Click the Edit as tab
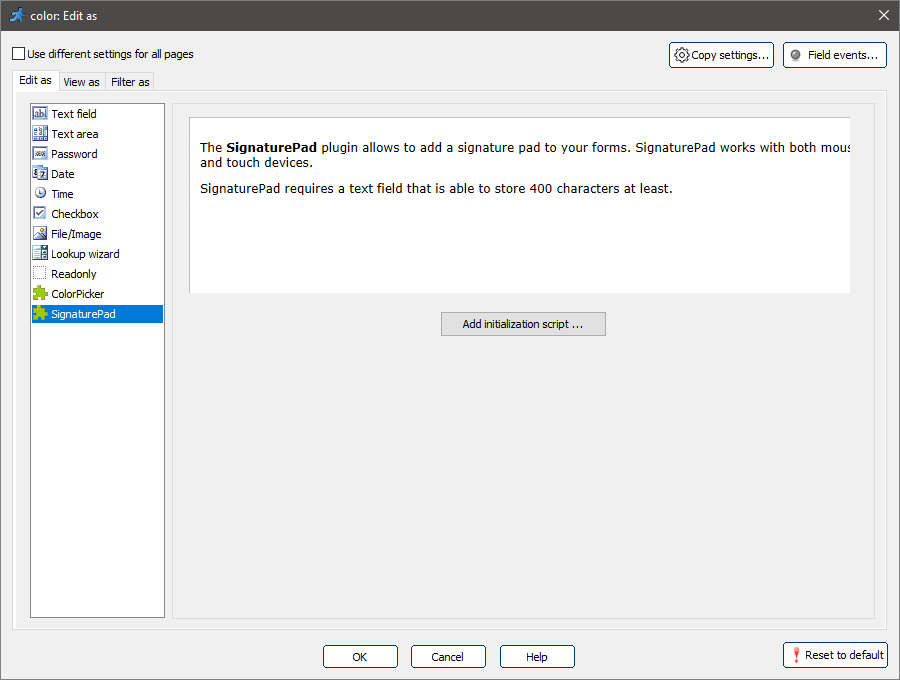Viewport: 900px width, 680px height. click(x=35, y=80)
